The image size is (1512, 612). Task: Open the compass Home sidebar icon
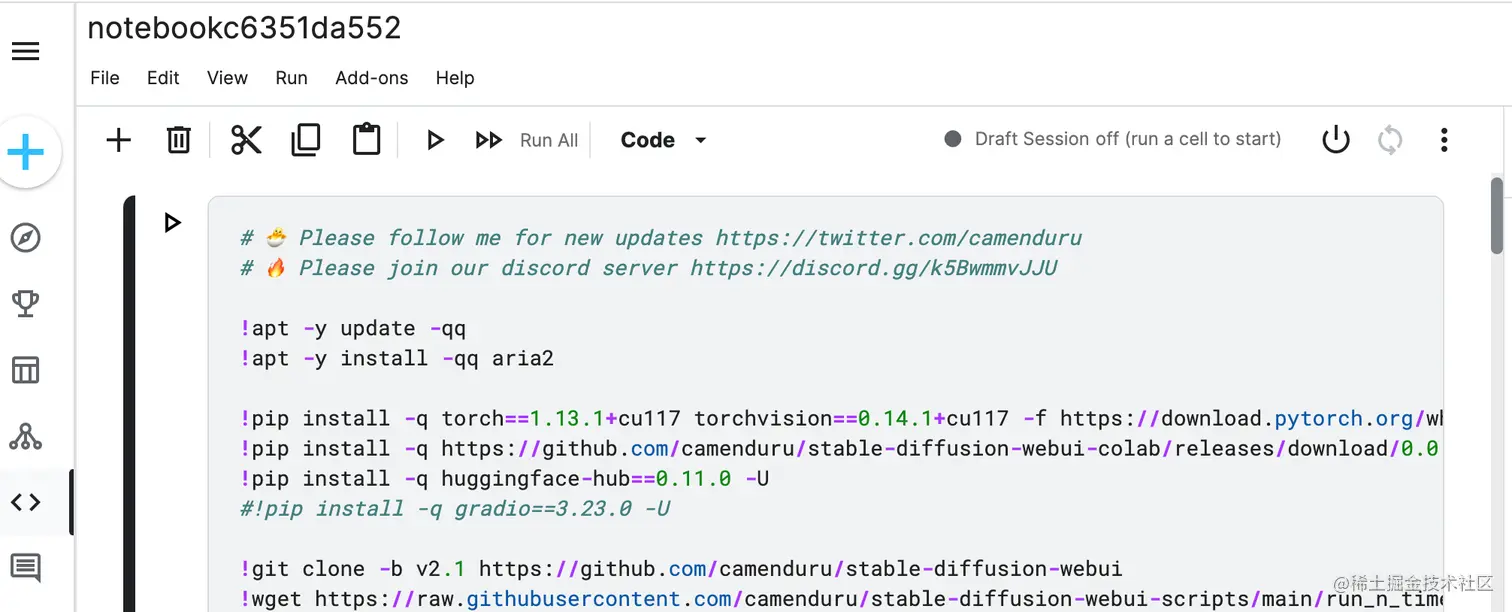(26, 238)
